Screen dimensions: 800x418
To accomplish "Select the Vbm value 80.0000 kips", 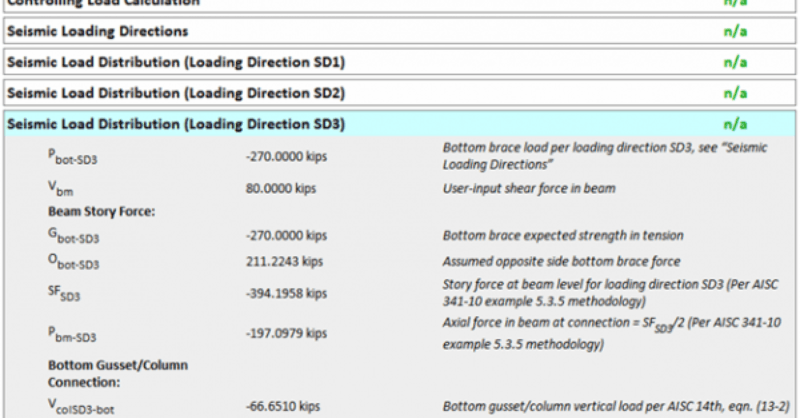I will point(284,187).
